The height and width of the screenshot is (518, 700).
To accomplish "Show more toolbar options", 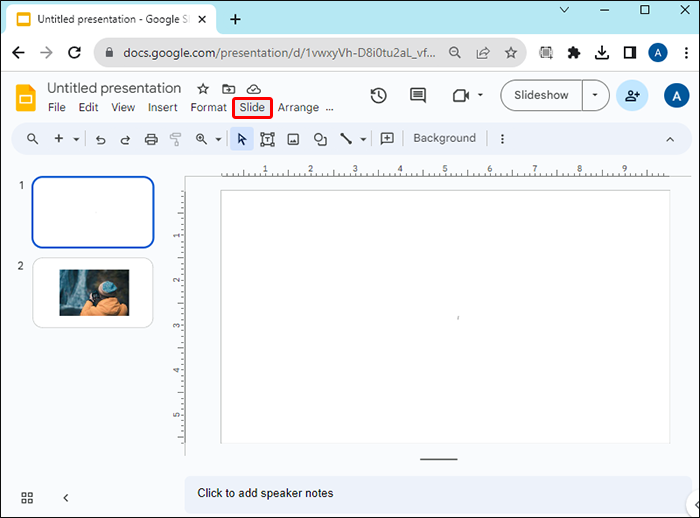I will [x=502, y=139].
